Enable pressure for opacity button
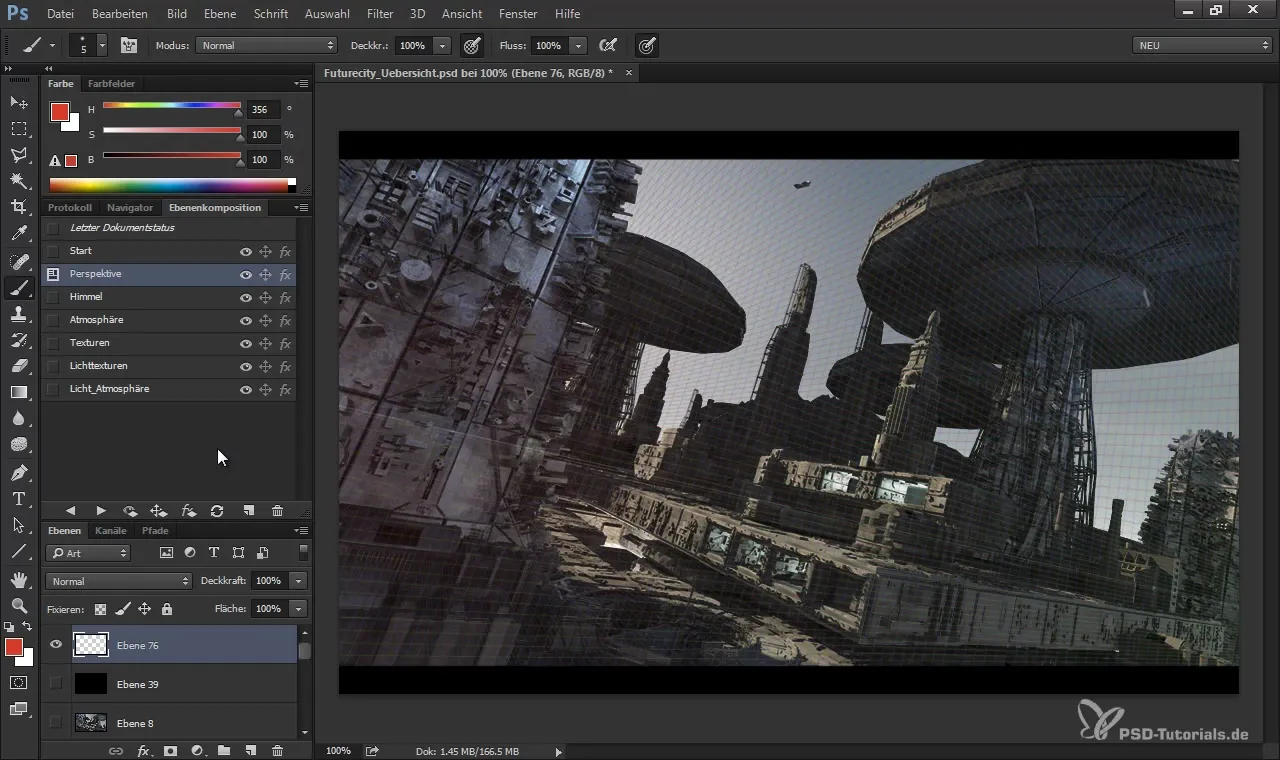The image size is (1280, 760). [x=472, y=46]
